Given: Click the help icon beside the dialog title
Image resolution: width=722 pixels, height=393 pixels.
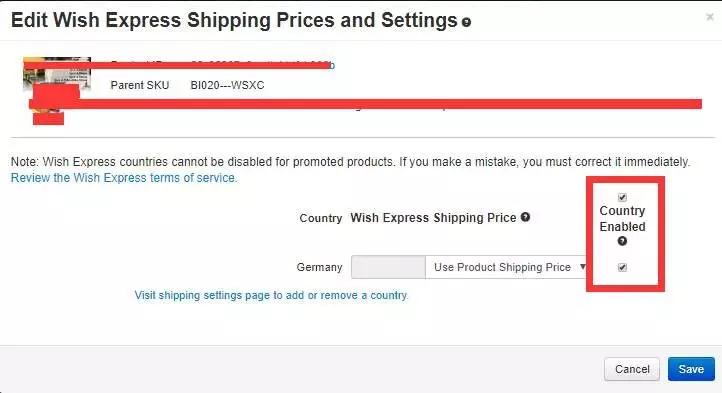Looking at the screenshot, I should pos(466,22).
